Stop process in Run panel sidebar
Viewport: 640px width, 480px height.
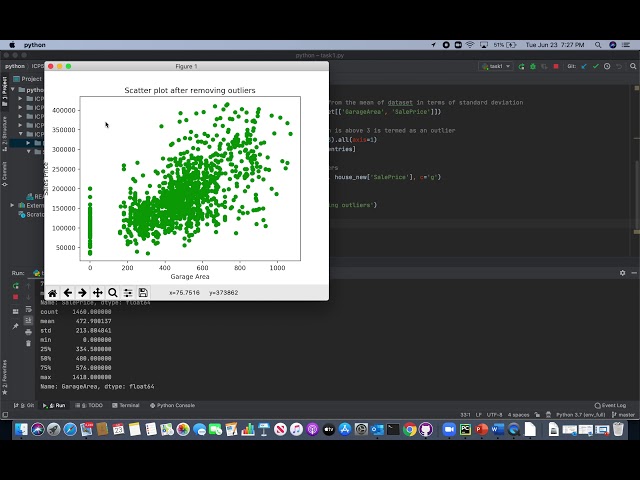click(16, 297)
